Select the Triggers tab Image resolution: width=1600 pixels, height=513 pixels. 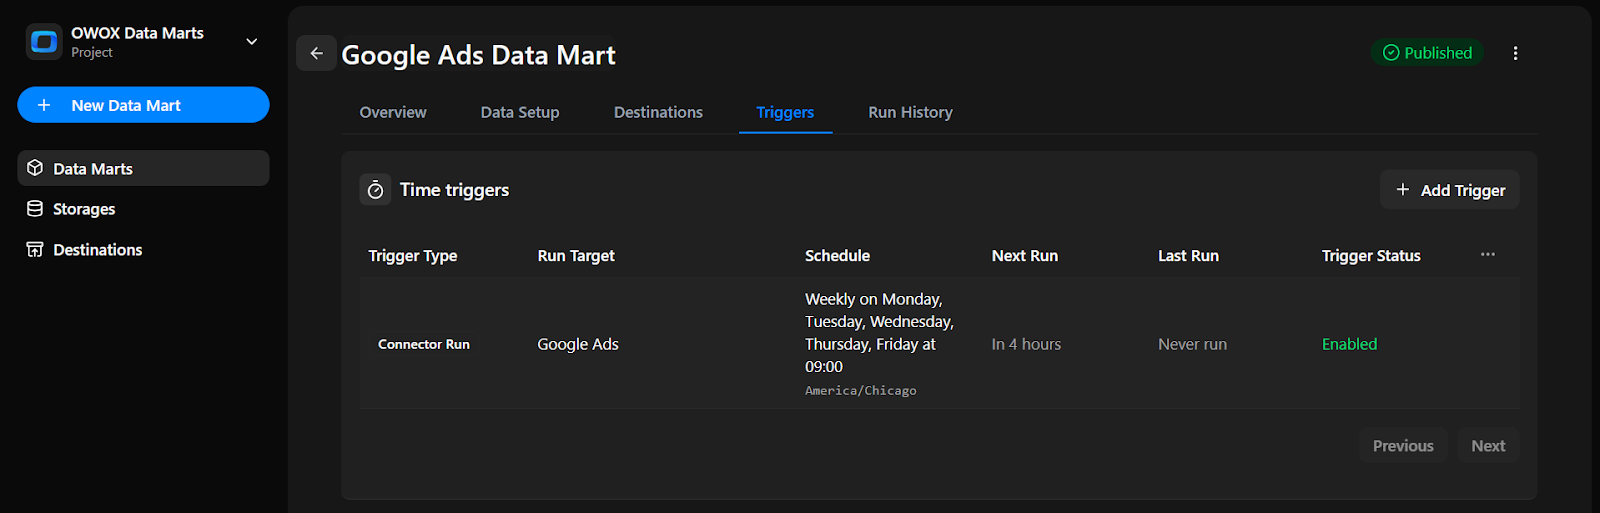click(785, 112)
